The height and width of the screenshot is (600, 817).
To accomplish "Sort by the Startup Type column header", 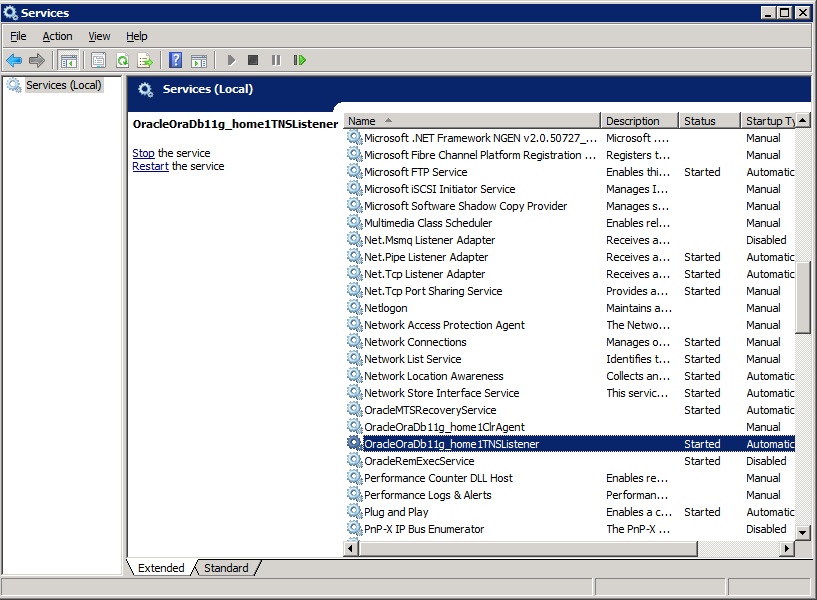I will [769, 121].
